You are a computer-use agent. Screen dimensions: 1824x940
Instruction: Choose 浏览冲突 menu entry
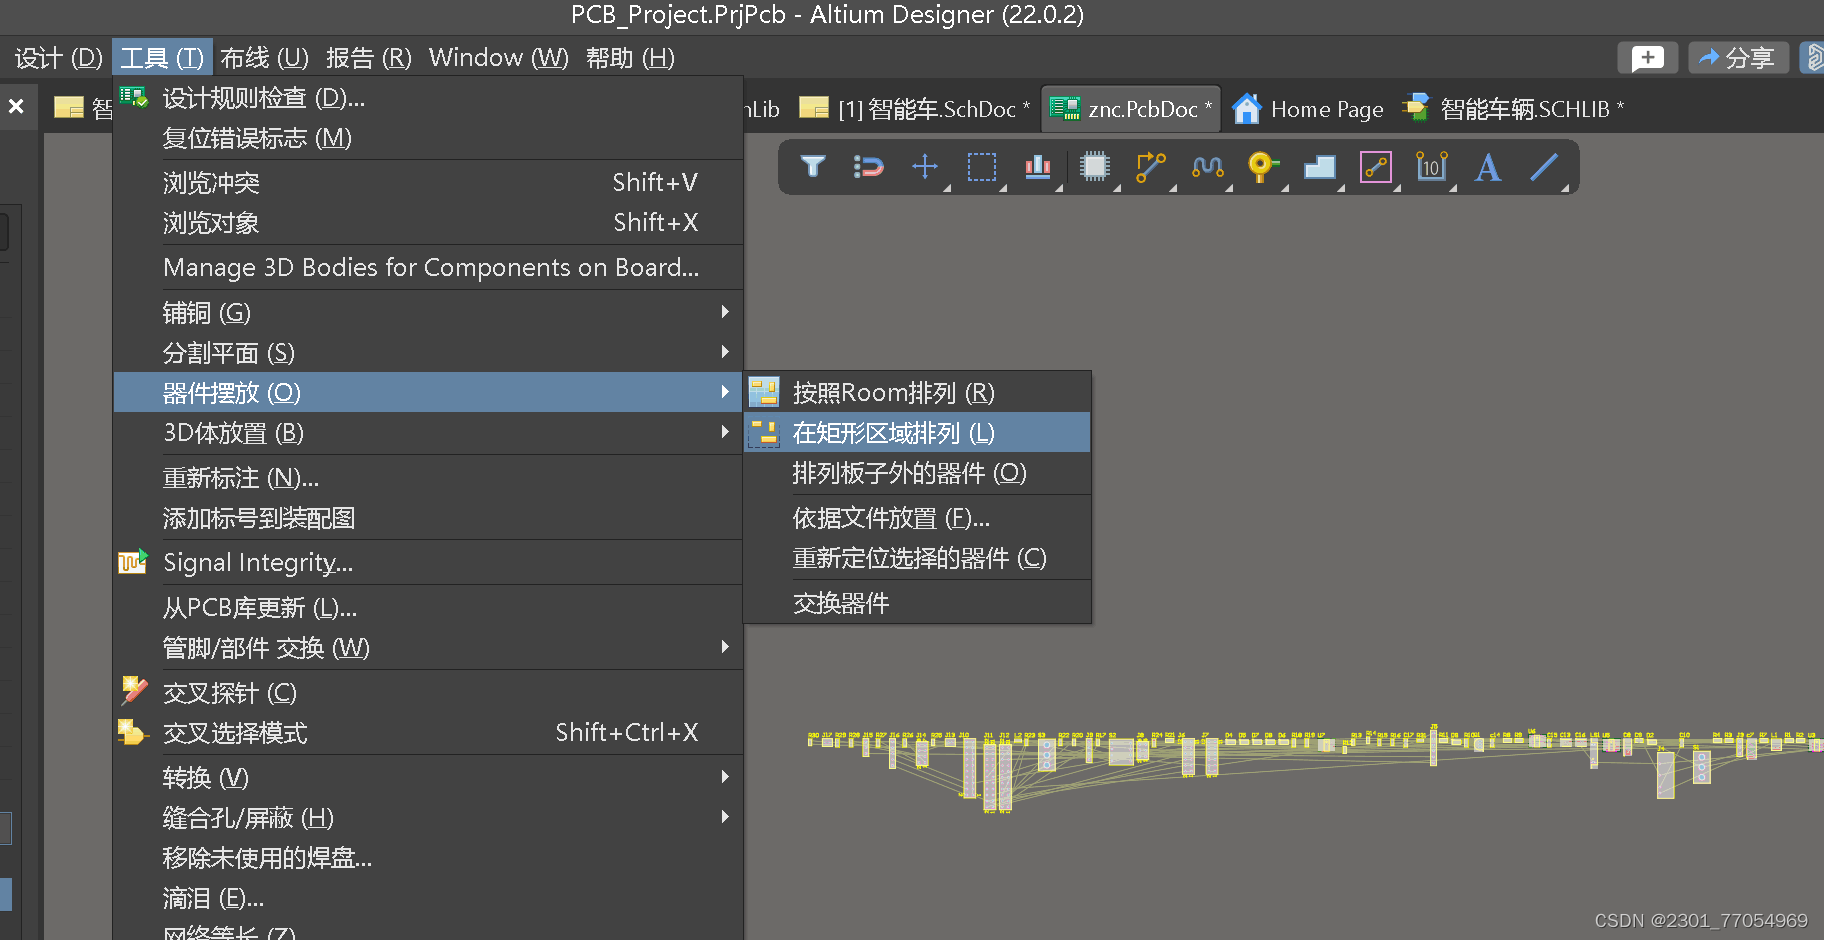(428, 183)
